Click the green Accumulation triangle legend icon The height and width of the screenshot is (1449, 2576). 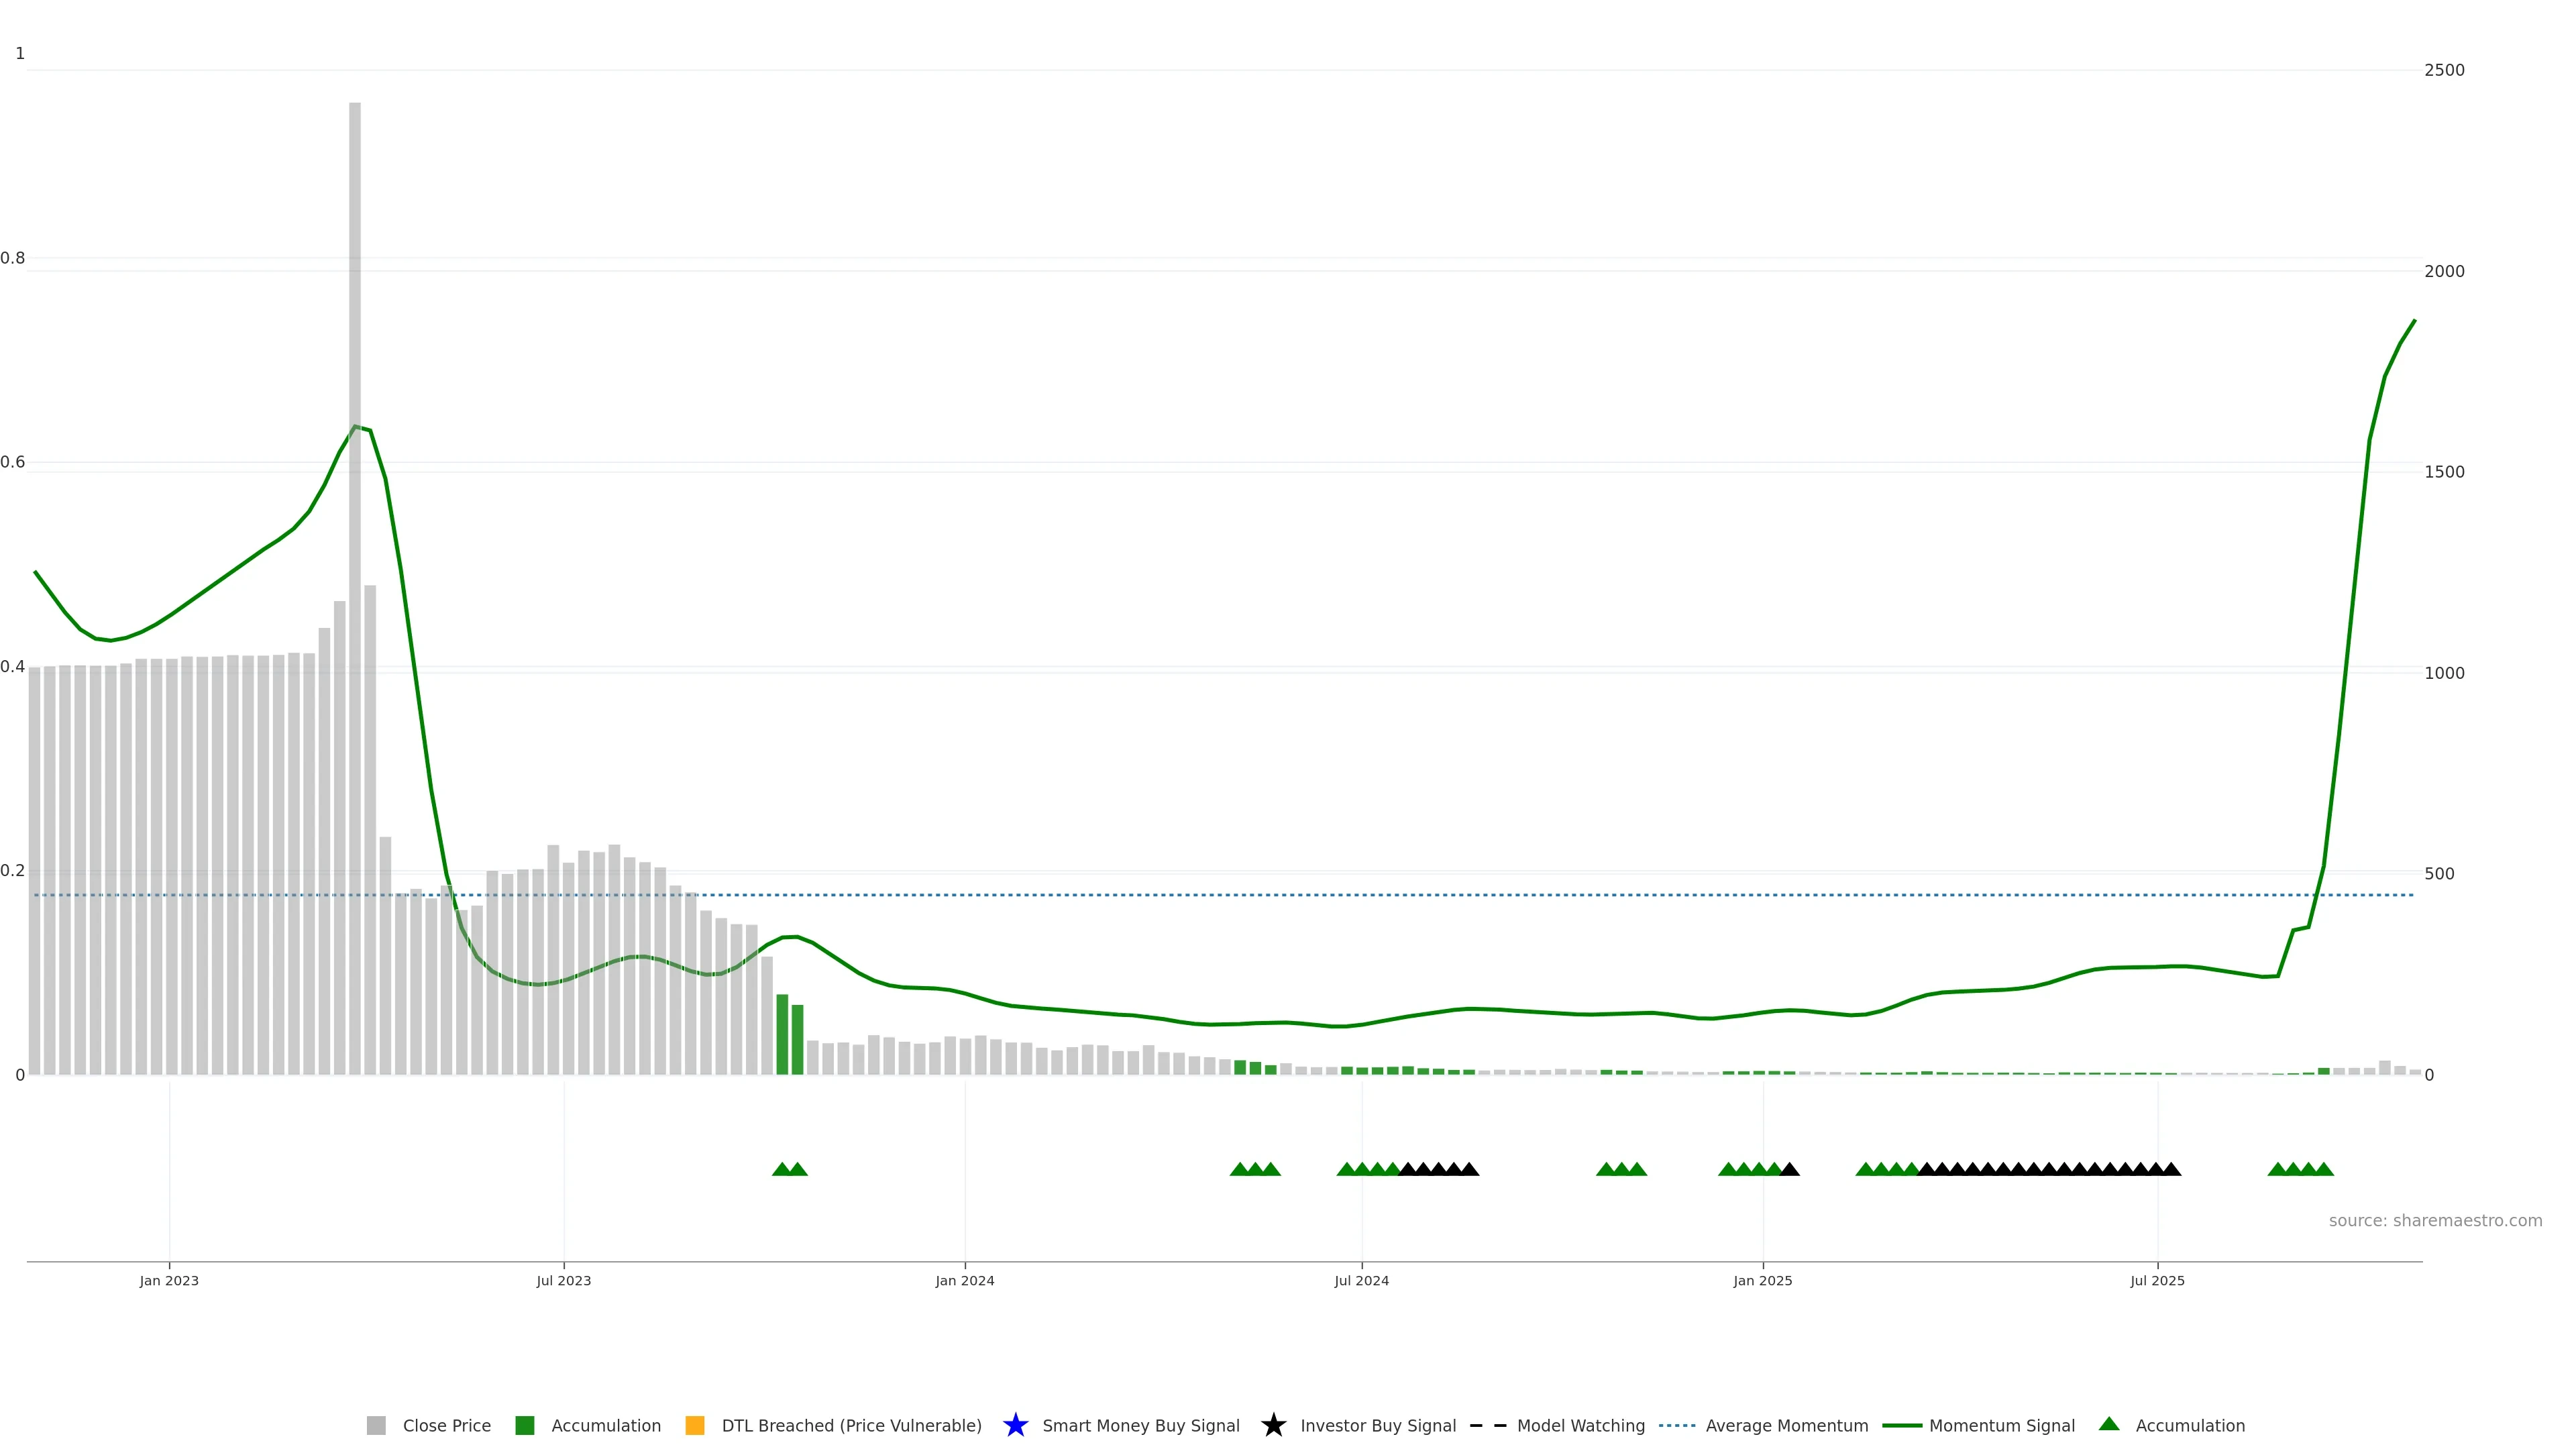click(2109, 1424)
